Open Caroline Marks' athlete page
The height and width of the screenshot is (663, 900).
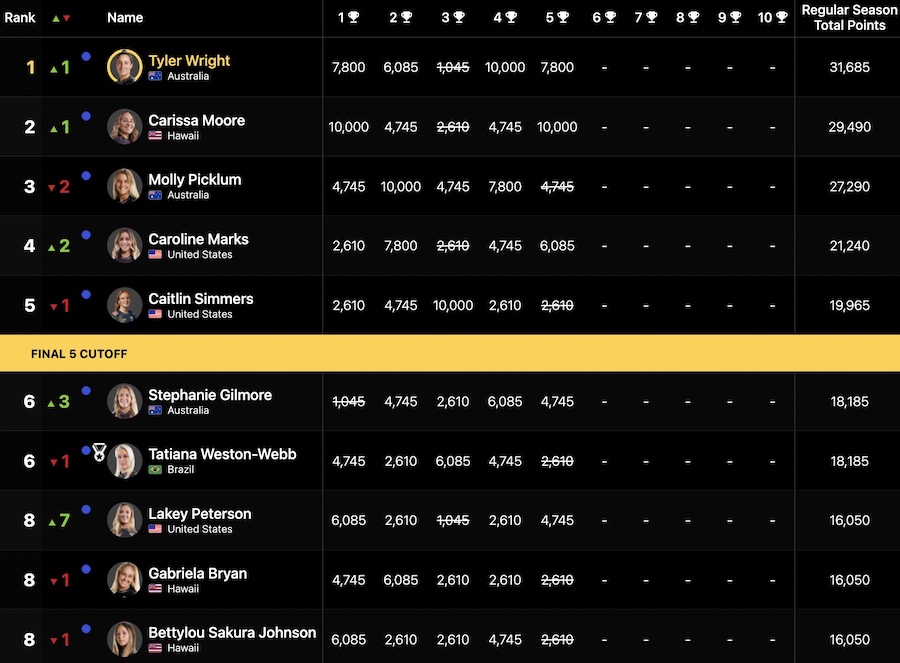pos(199,239)
